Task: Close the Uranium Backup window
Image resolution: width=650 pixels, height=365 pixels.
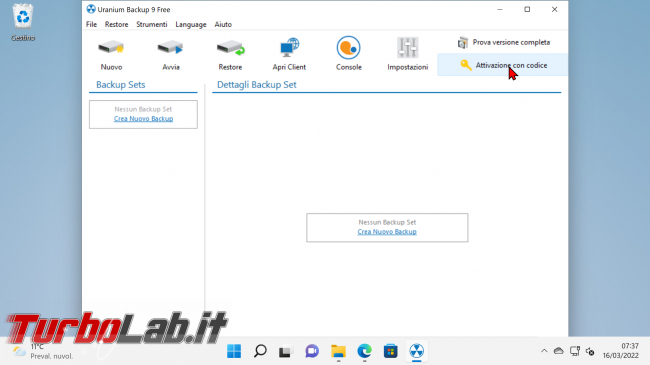Action: pos(554,9)
